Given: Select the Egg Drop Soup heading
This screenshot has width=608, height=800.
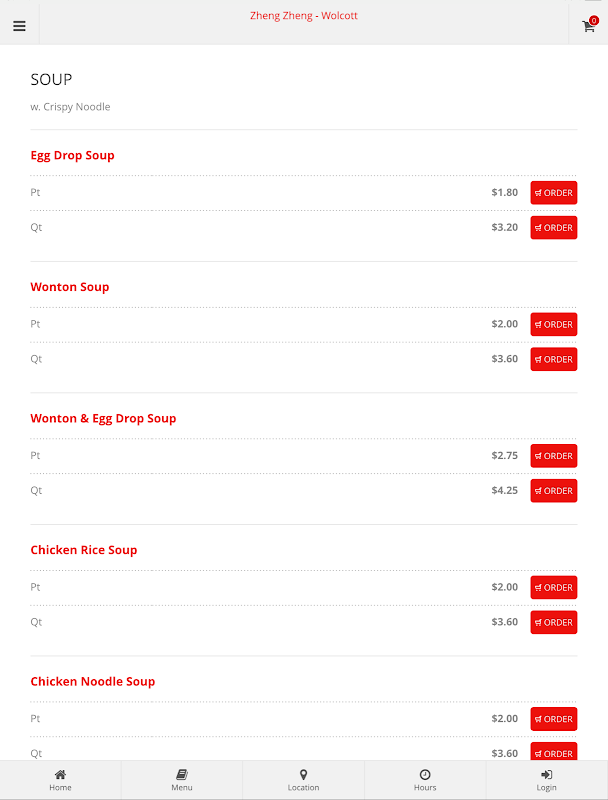Looking at the screenshot, I should click(x=72, y=155).
